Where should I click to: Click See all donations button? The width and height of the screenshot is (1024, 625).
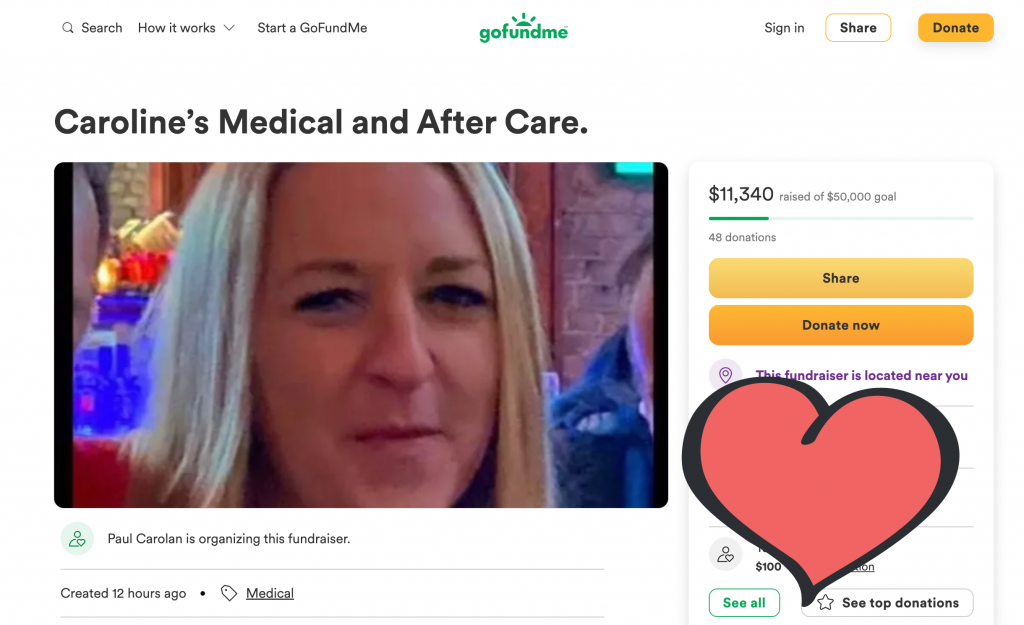click(744, 603)
